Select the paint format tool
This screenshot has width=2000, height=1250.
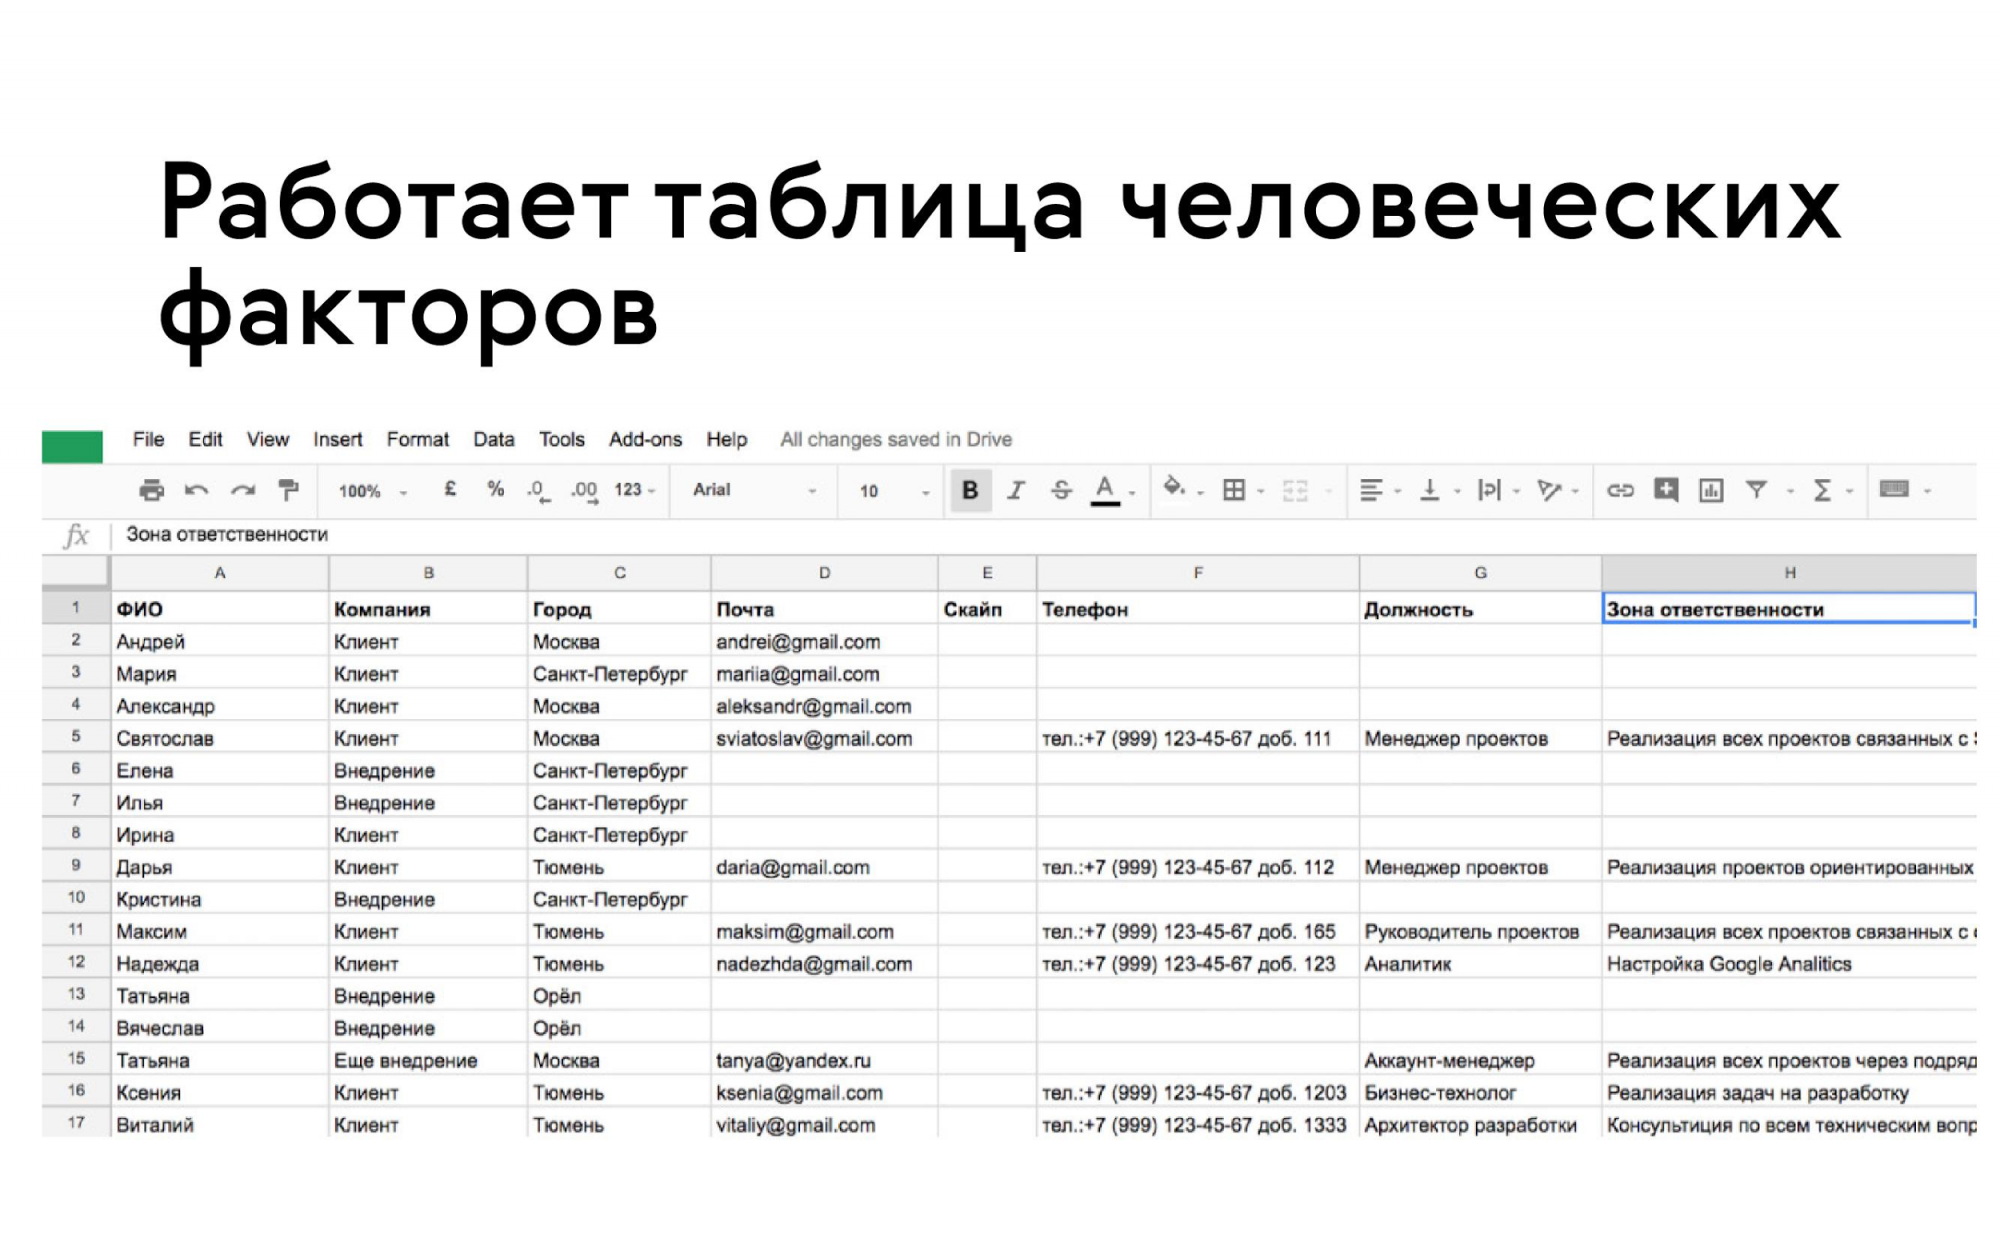click(x=289, y=490)
